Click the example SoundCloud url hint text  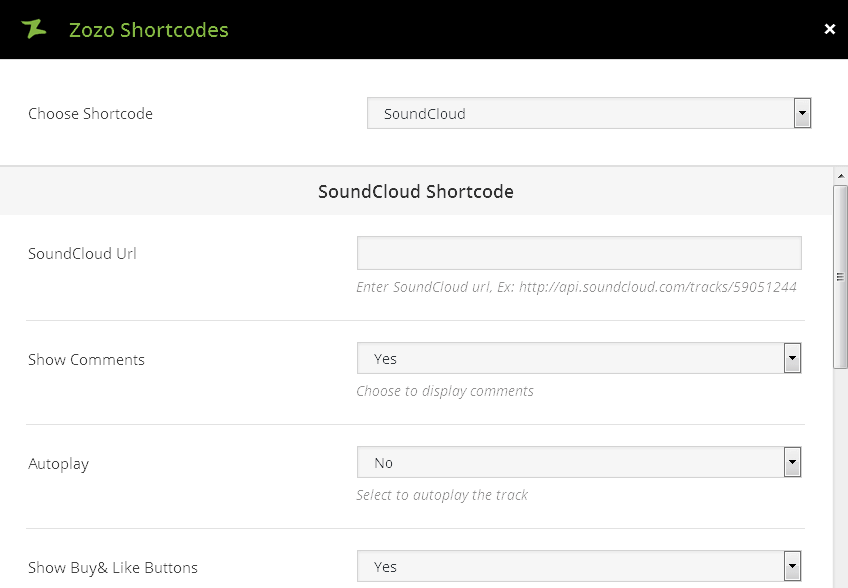click(576, 287)
